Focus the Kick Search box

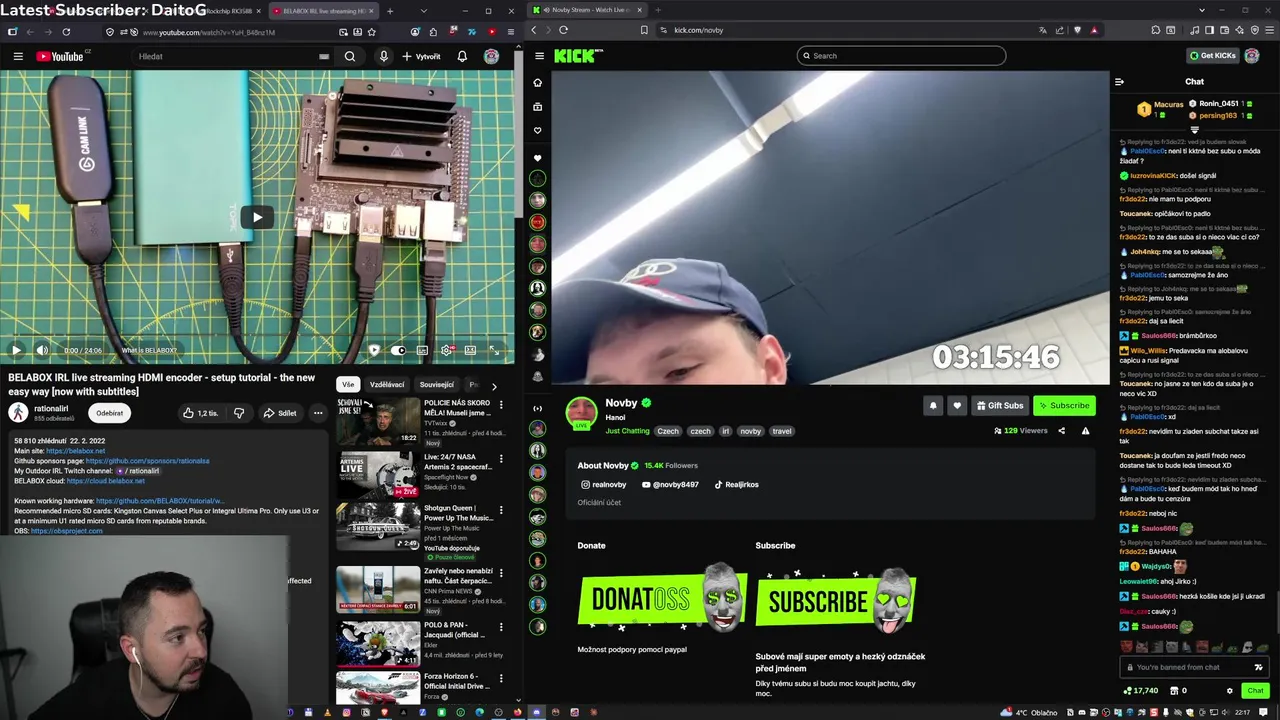click(901, 56)
